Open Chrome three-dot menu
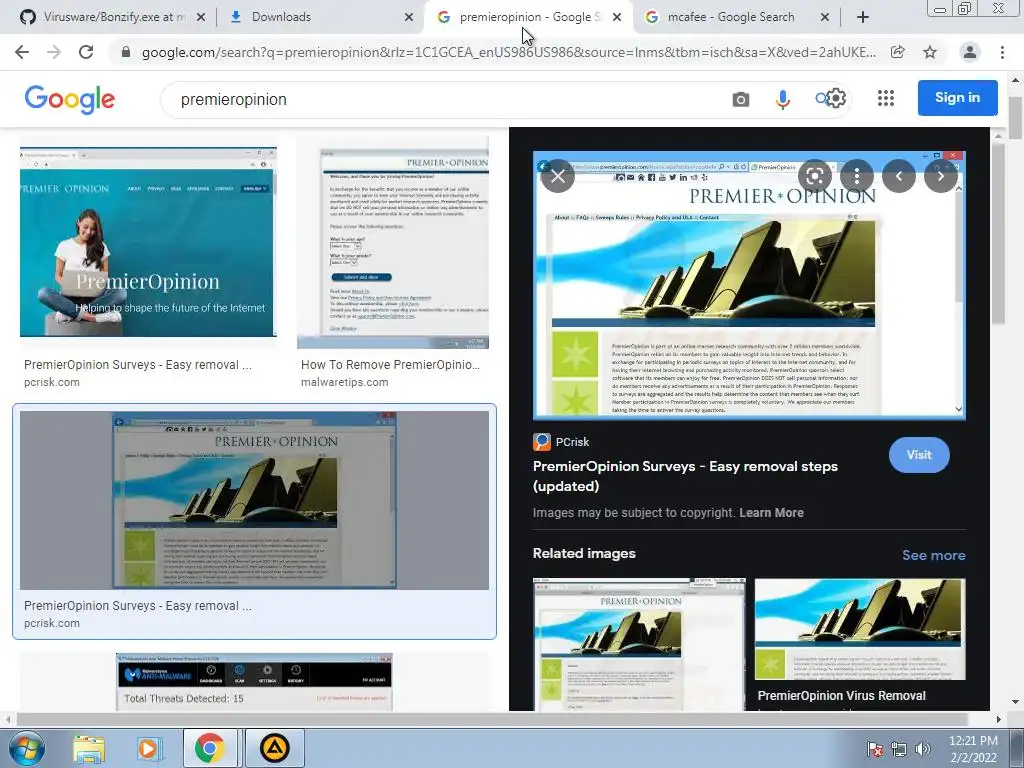The image size is (1024, 768). (1002, 52)
